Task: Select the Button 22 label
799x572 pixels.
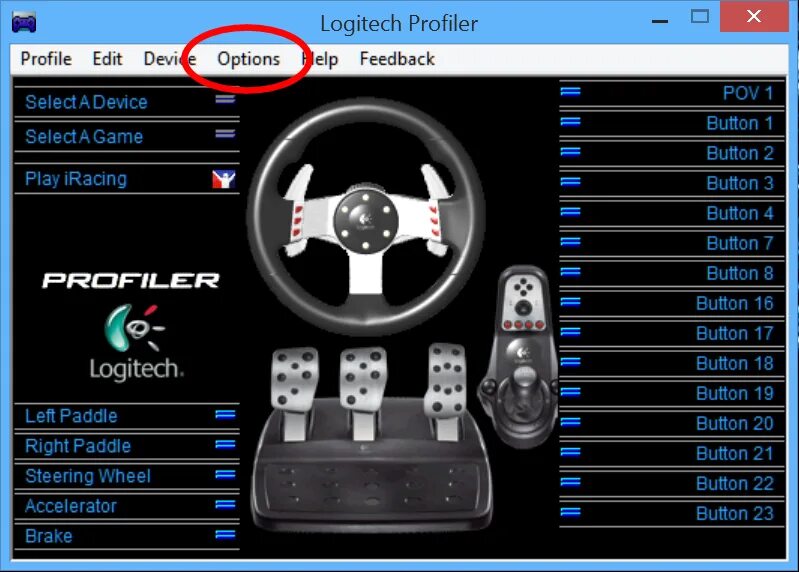Action: pos(735,484)
